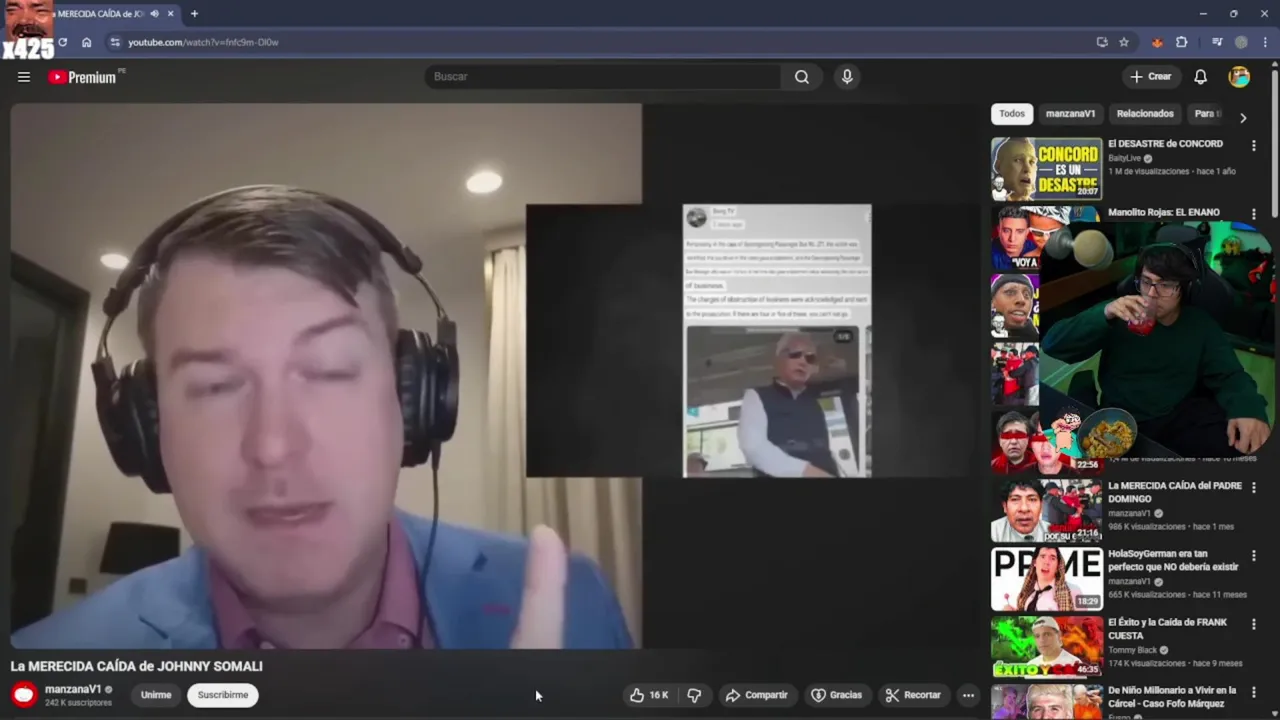This screenshot has width=1280, height=720.
Task: Open the manzanaV1 channel avatar
Action: [24, 694]
